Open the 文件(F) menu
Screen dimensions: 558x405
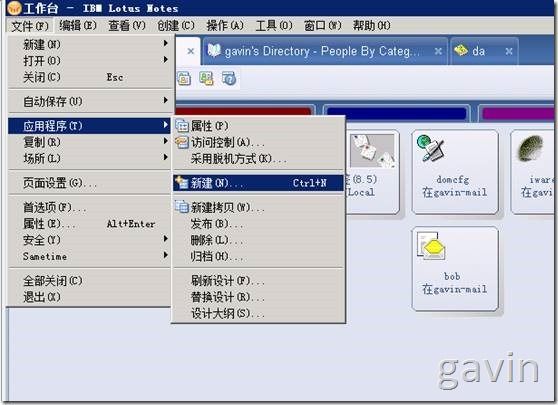coord(30,26)
